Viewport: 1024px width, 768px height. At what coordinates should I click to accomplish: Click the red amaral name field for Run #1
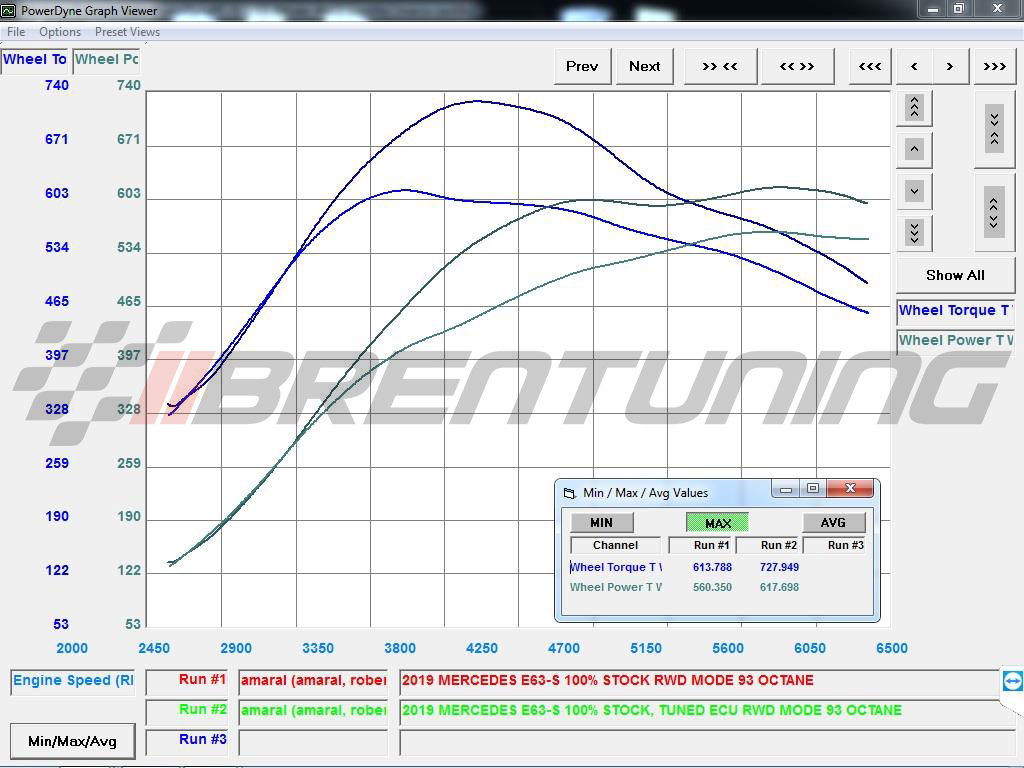pos(313,680)
